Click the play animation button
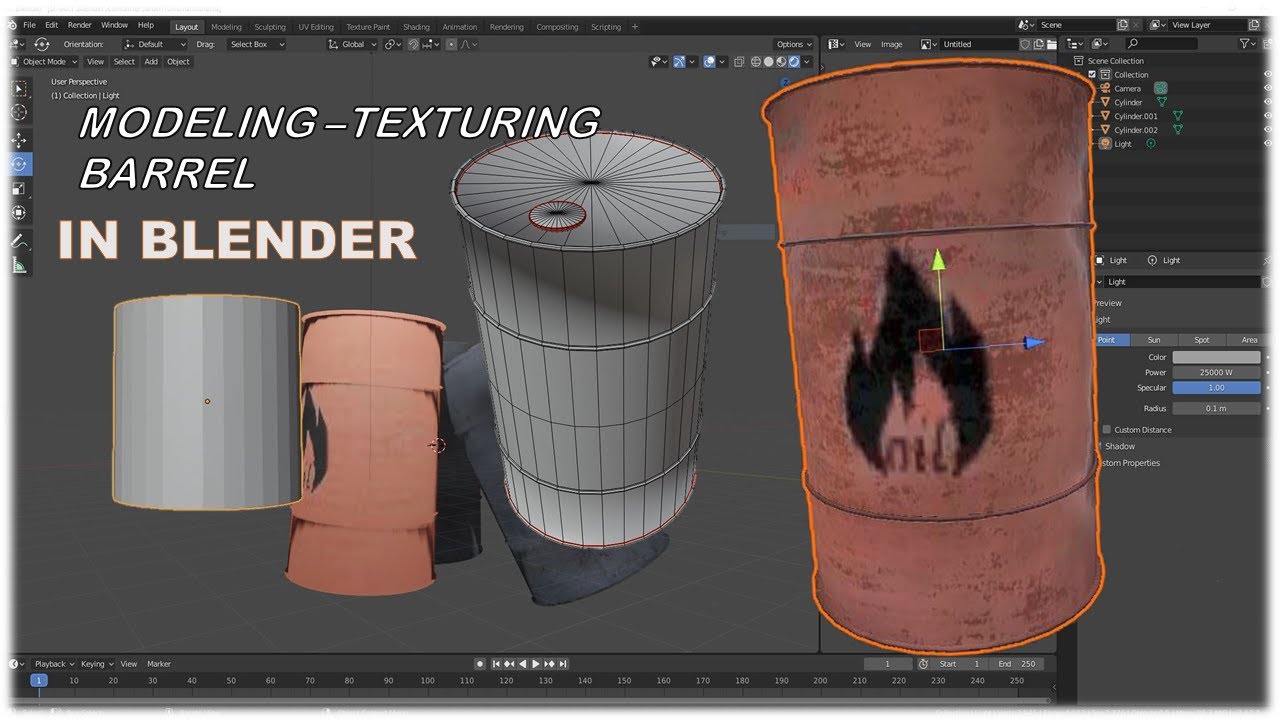This screenshot has width=1280, height=720. pyautogui.click(x=536, y=664)
